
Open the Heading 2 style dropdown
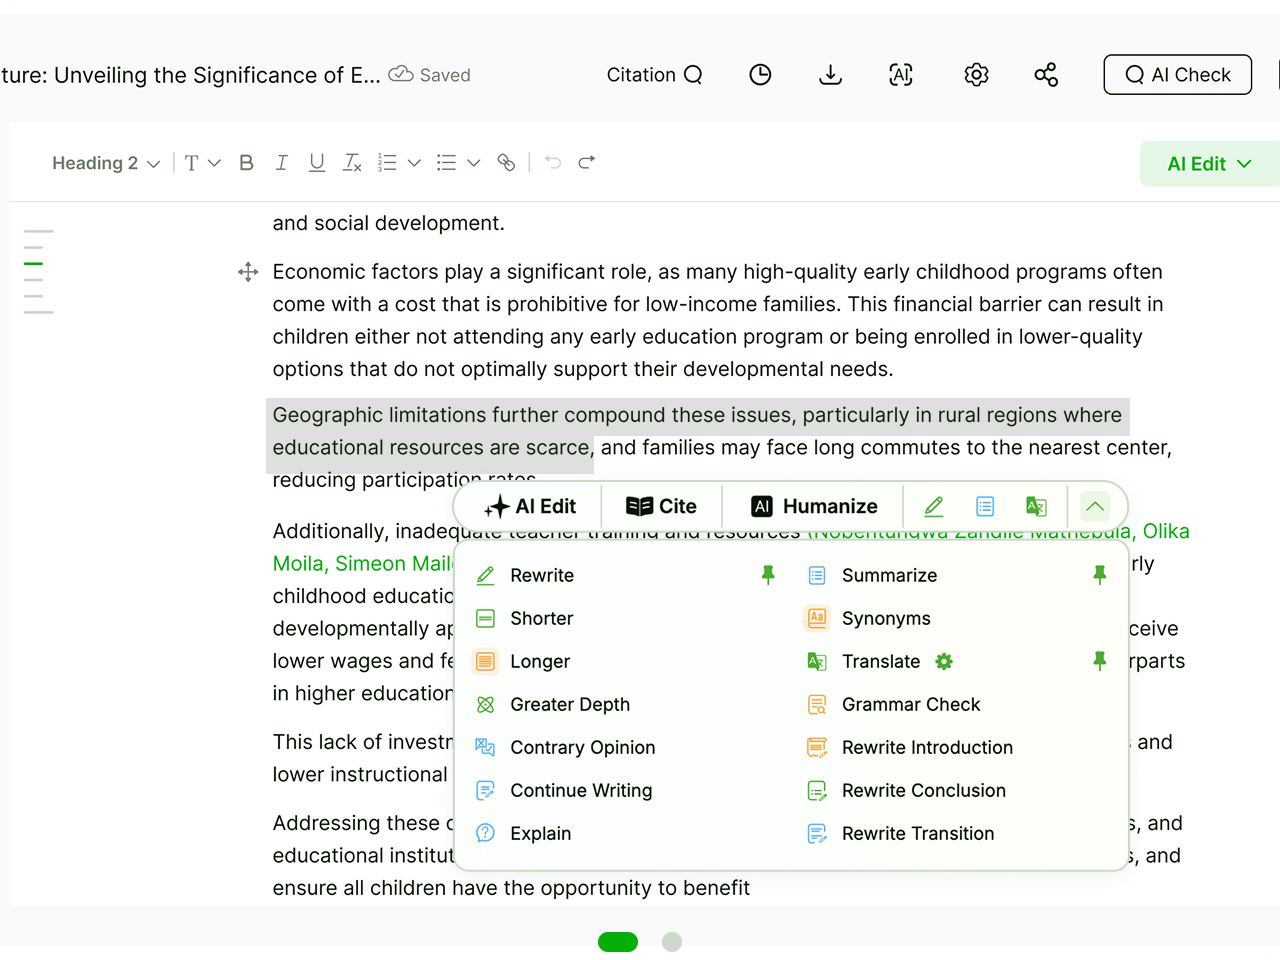(106, 163)
